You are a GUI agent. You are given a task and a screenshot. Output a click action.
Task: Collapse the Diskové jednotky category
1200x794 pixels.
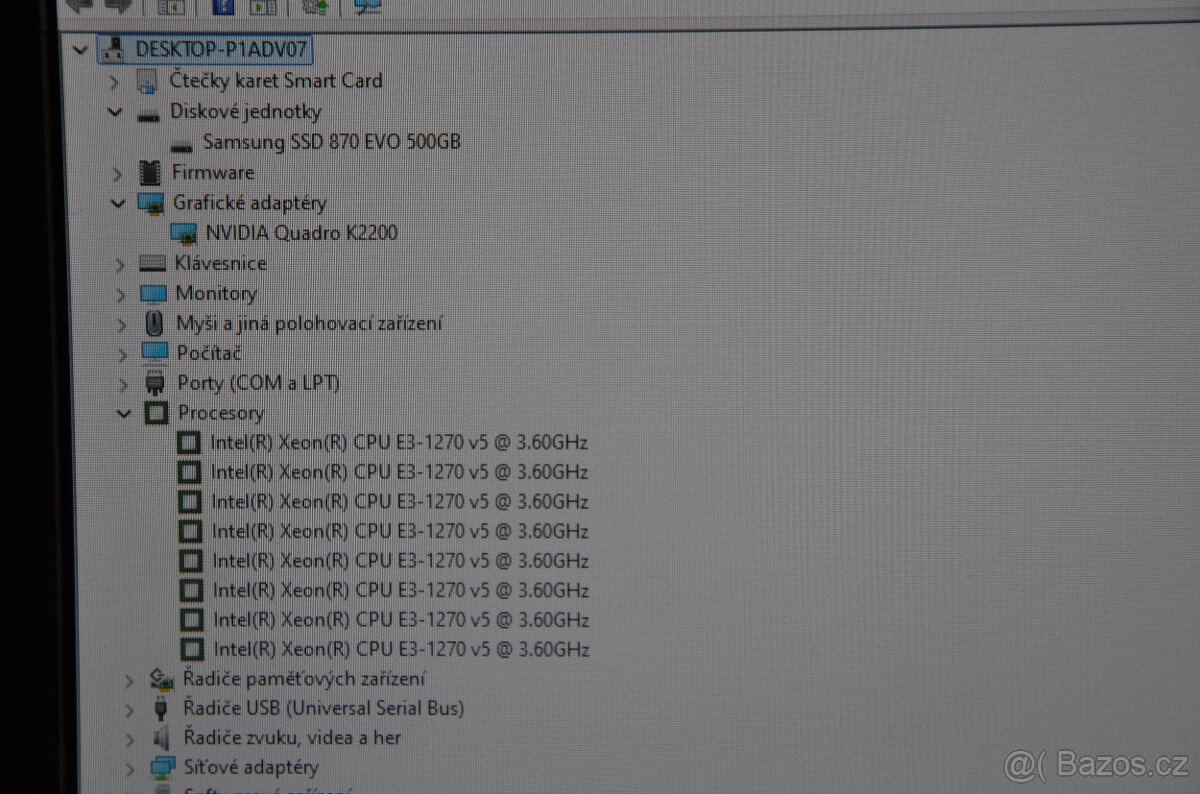pyautogui.click(x=115, y=112)
